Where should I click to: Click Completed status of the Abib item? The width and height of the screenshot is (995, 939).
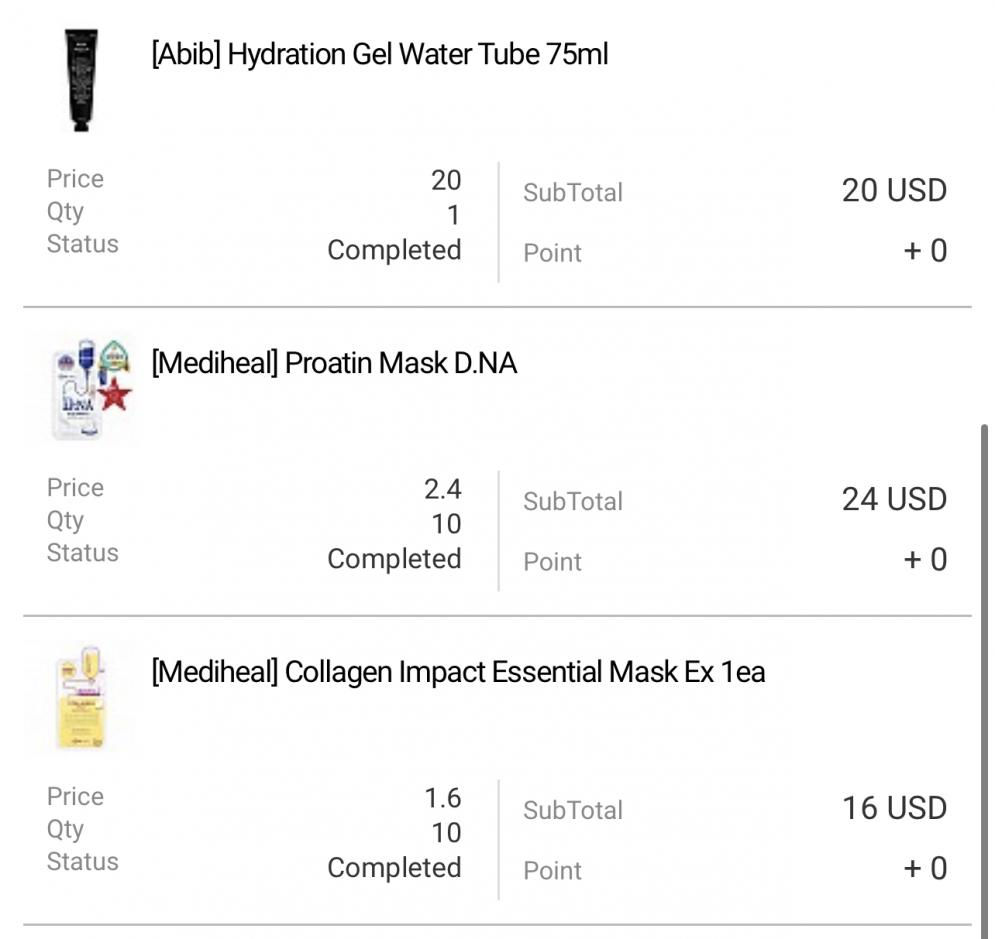click(x=394, y=250)
